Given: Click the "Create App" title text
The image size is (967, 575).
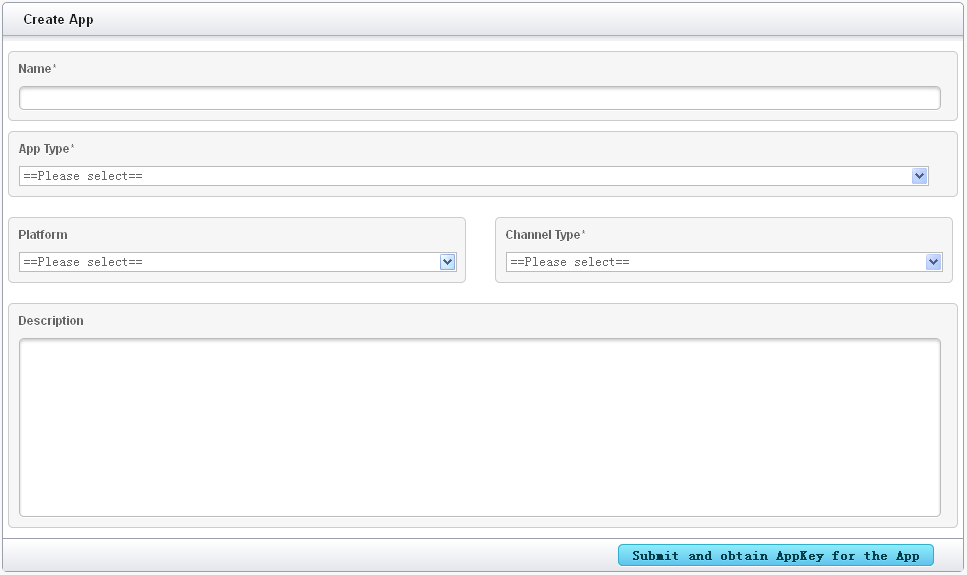Looking at the screenshot, I should click(x=58, y=19).
